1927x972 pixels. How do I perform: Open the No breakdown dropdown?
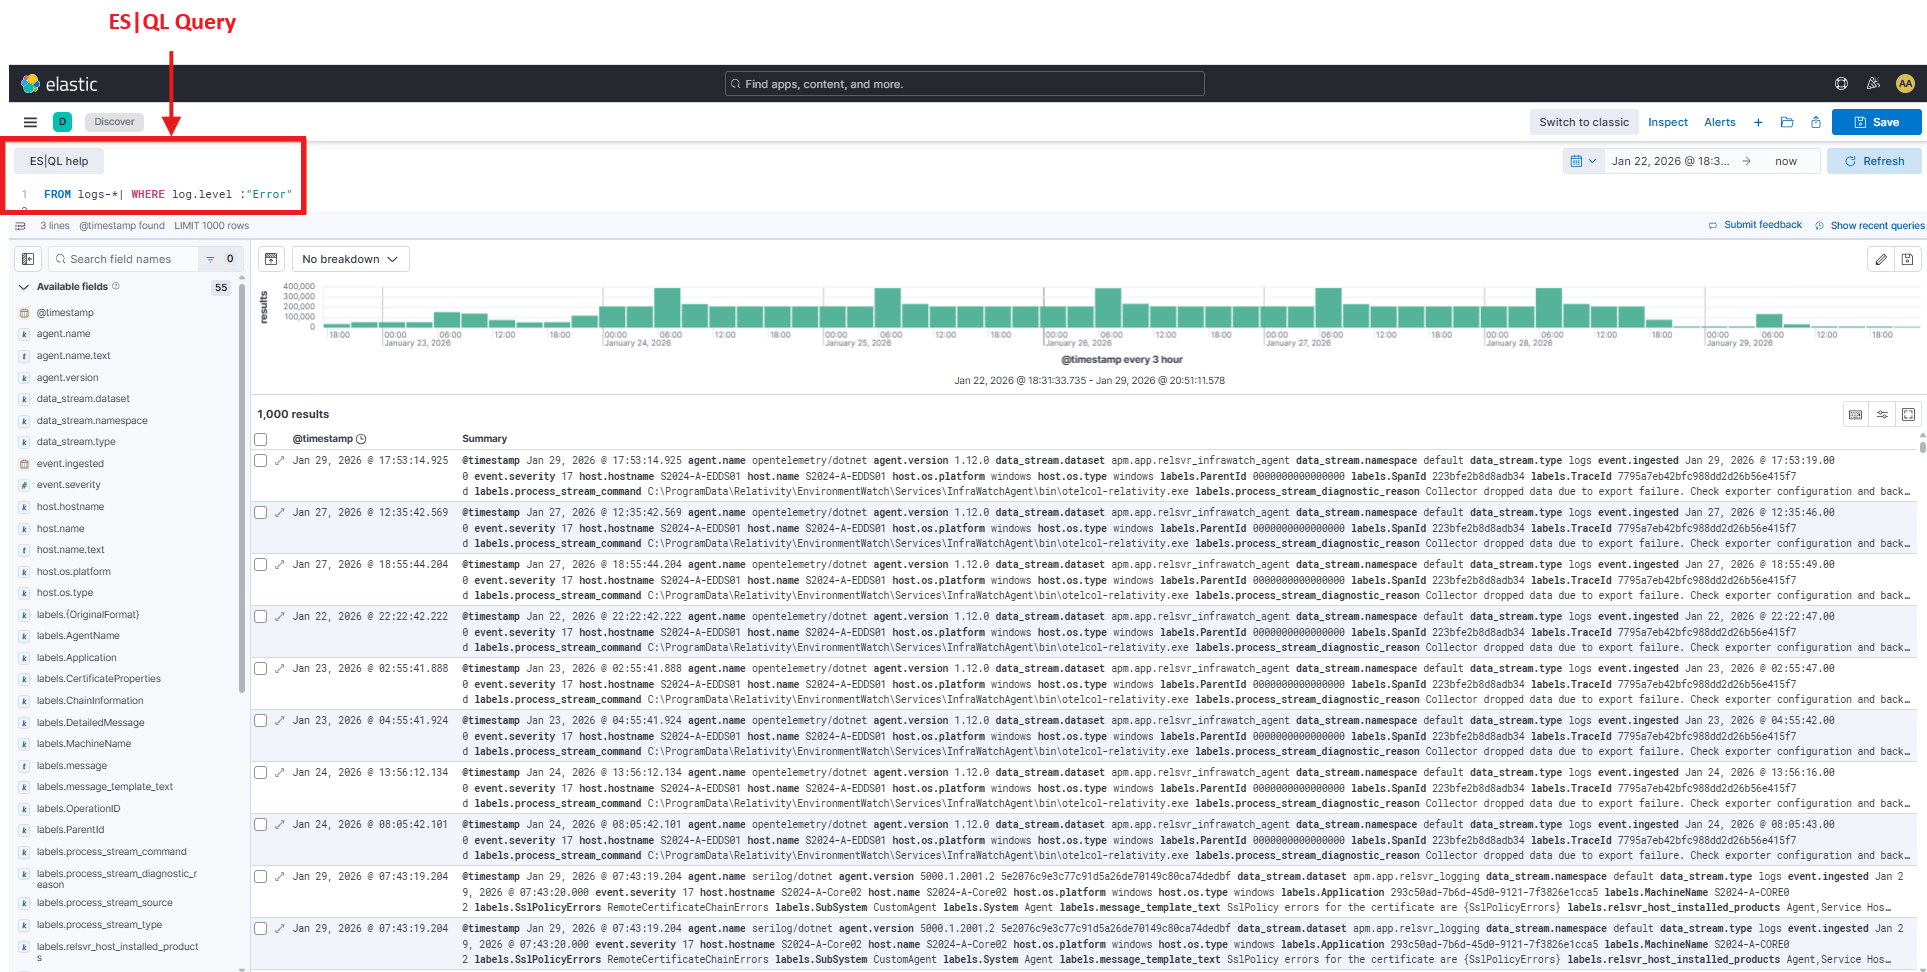pos(350,259)
